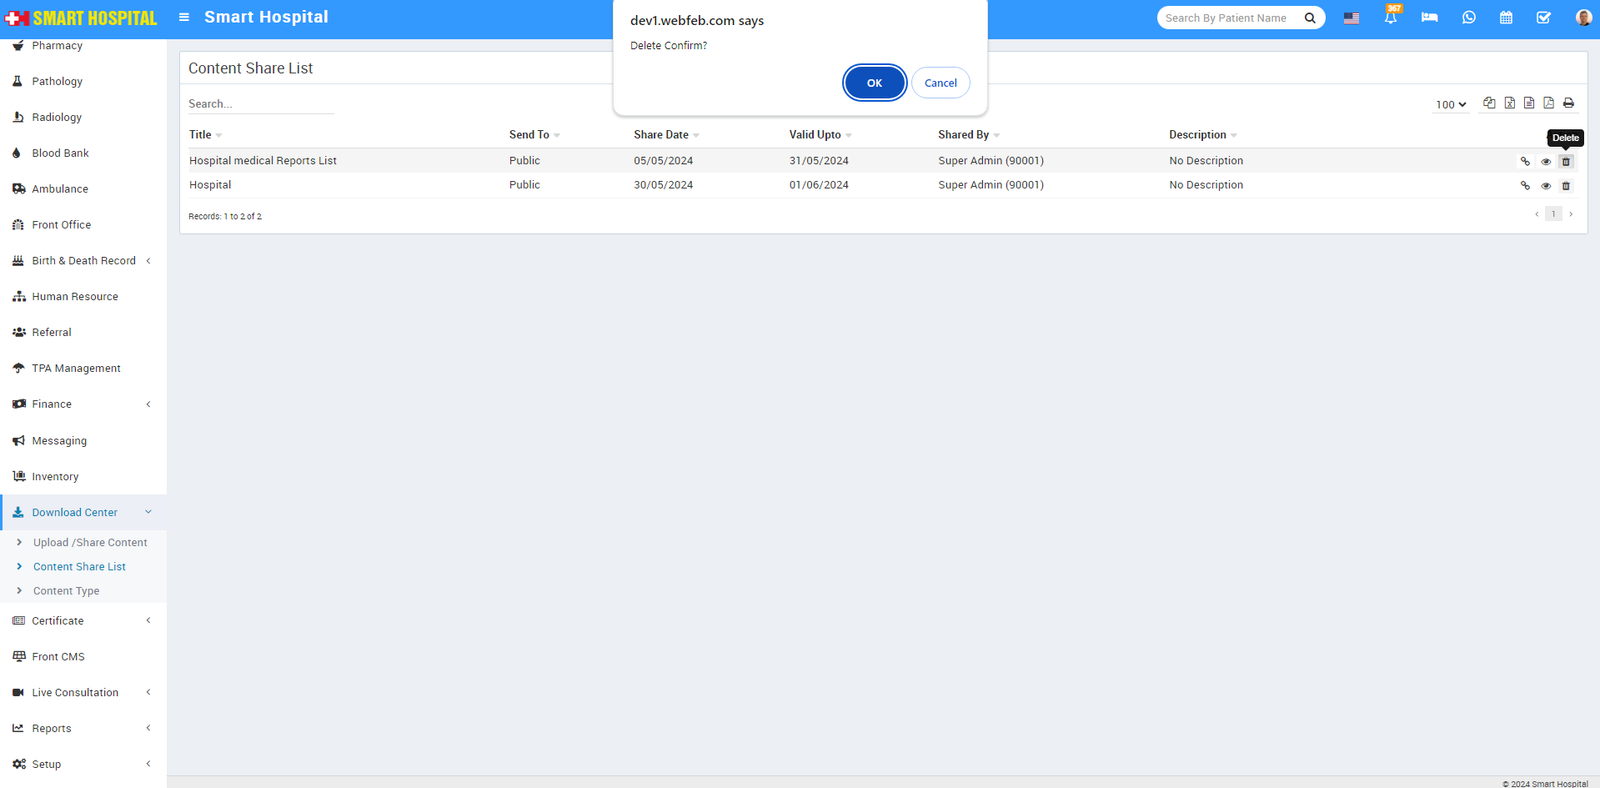Viewport: 1600px width, 788px height.
Task: Delete the Hospital row entry
Action: [1566, 186]
